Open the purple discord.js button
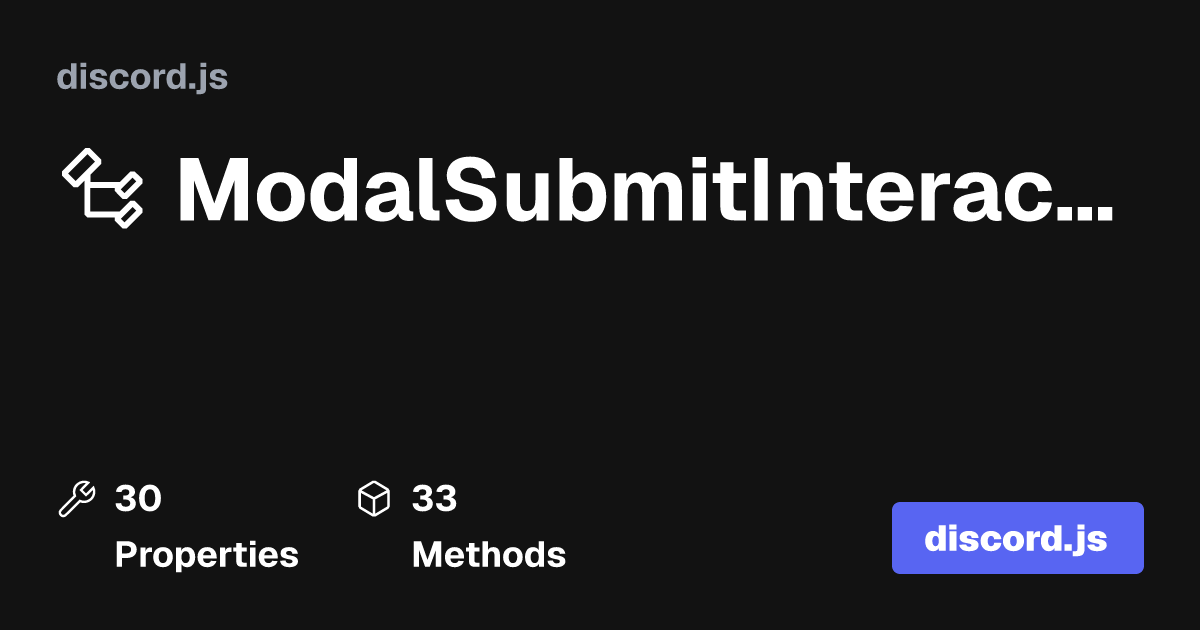Image resolution: width=1200 pixels, height=630 pixels. pyautogui.click(x=1017, y=538)
